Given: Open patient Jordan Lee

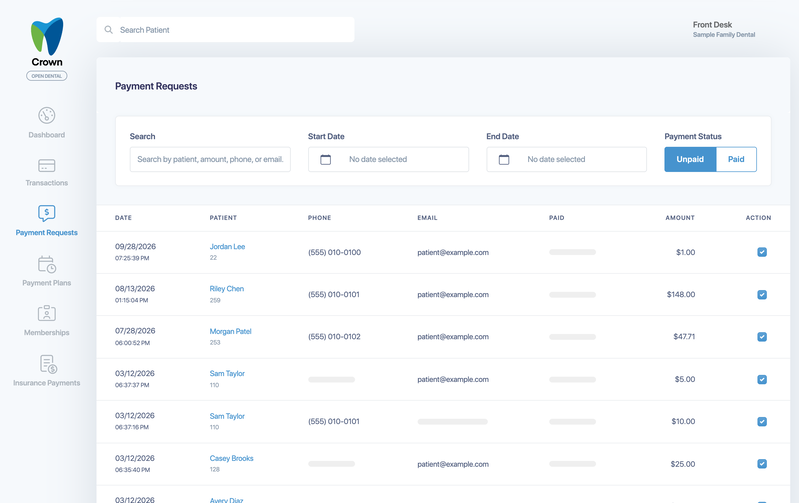Looking at the screenshot, I should (227, 247).
